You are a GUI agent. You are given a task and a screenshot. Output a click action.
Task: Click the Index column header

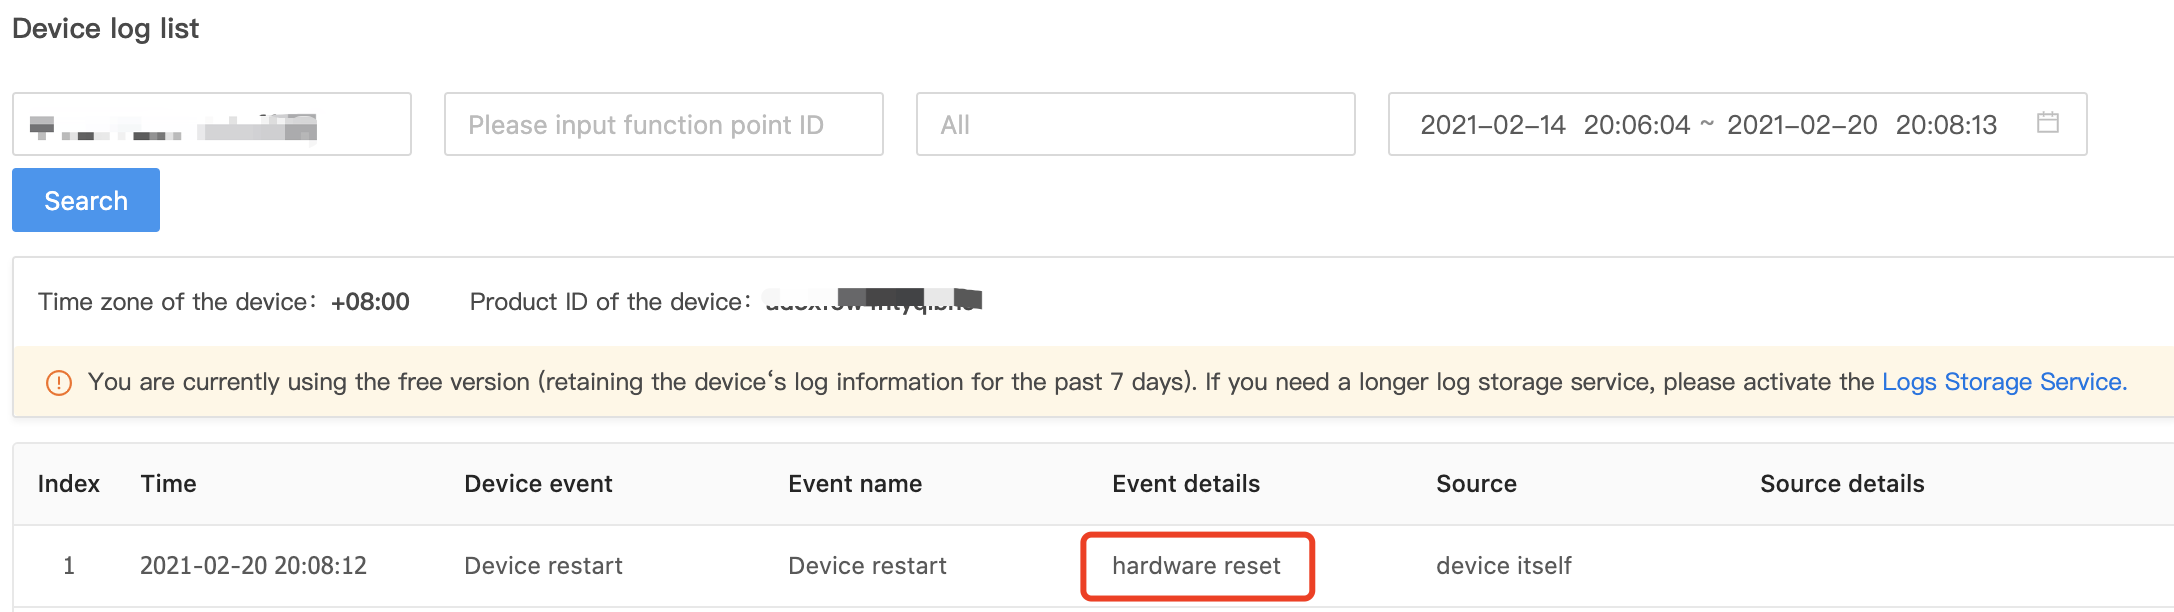point(69,484)
